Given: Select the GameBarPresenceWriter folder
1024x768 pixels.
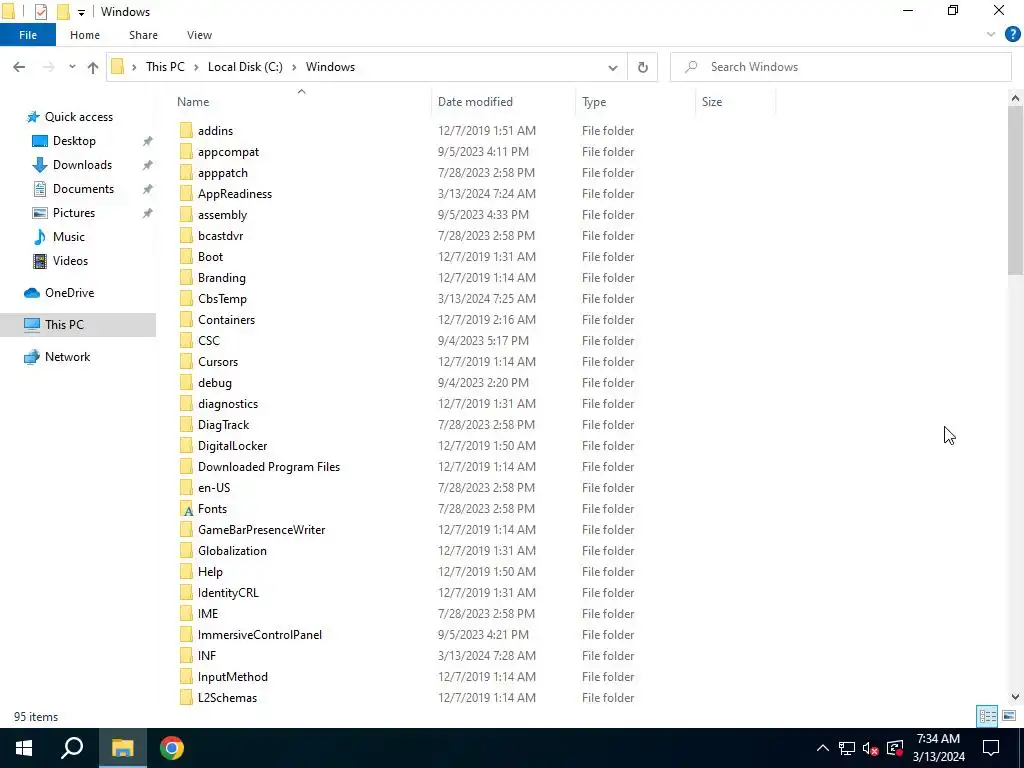Looking at the screenshot, I should pyautogui.click(x=261, y=530).
